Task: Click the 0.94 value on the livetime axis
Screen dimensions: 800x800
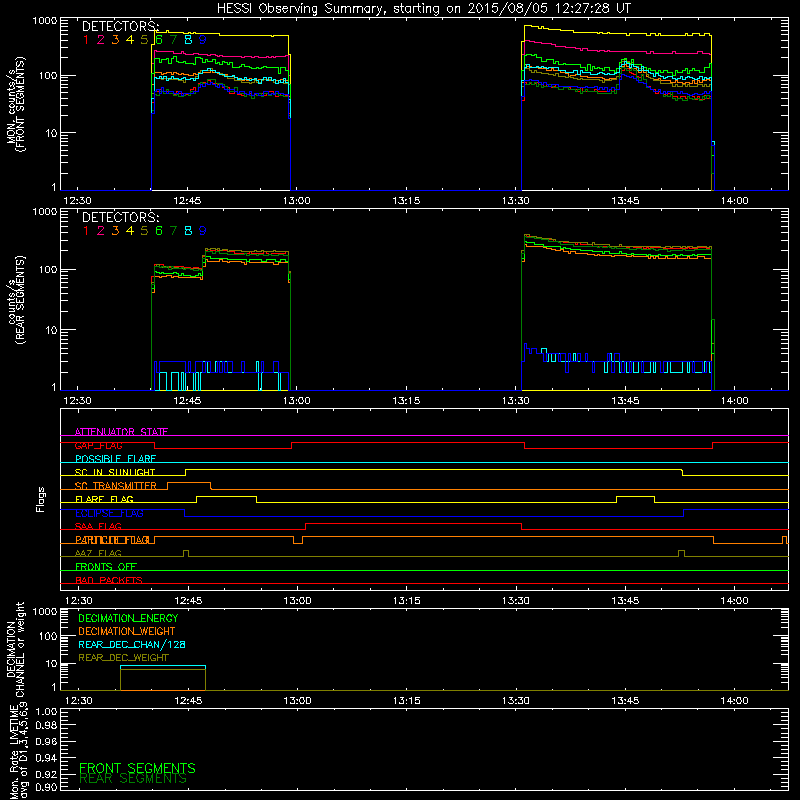Action: (x=46, y=758)
